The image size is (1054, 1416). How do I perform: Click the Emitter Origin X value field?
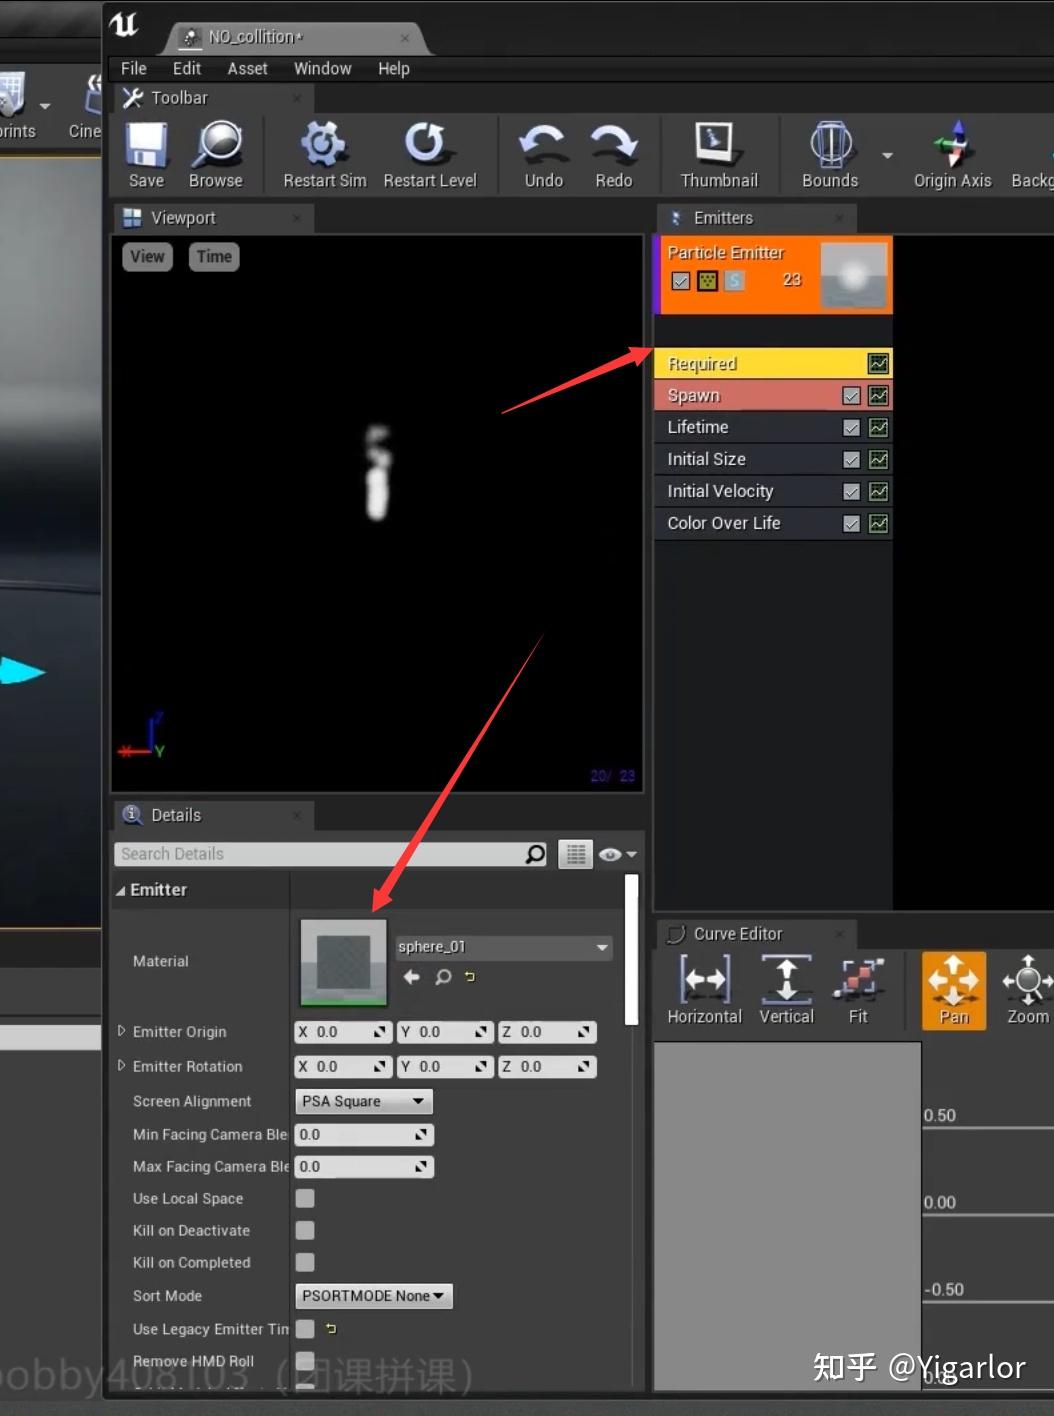343,1032
